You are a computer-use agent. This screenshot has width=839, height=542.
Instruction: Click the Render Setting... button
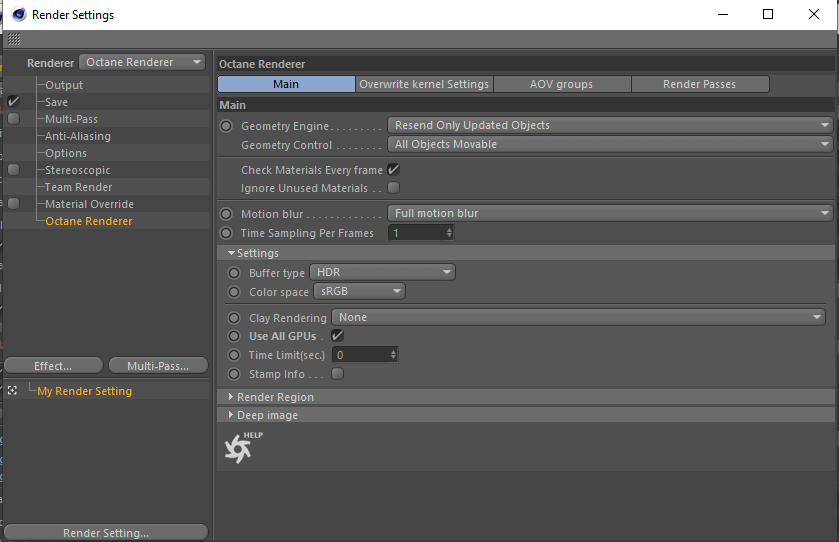pos(106,532)
